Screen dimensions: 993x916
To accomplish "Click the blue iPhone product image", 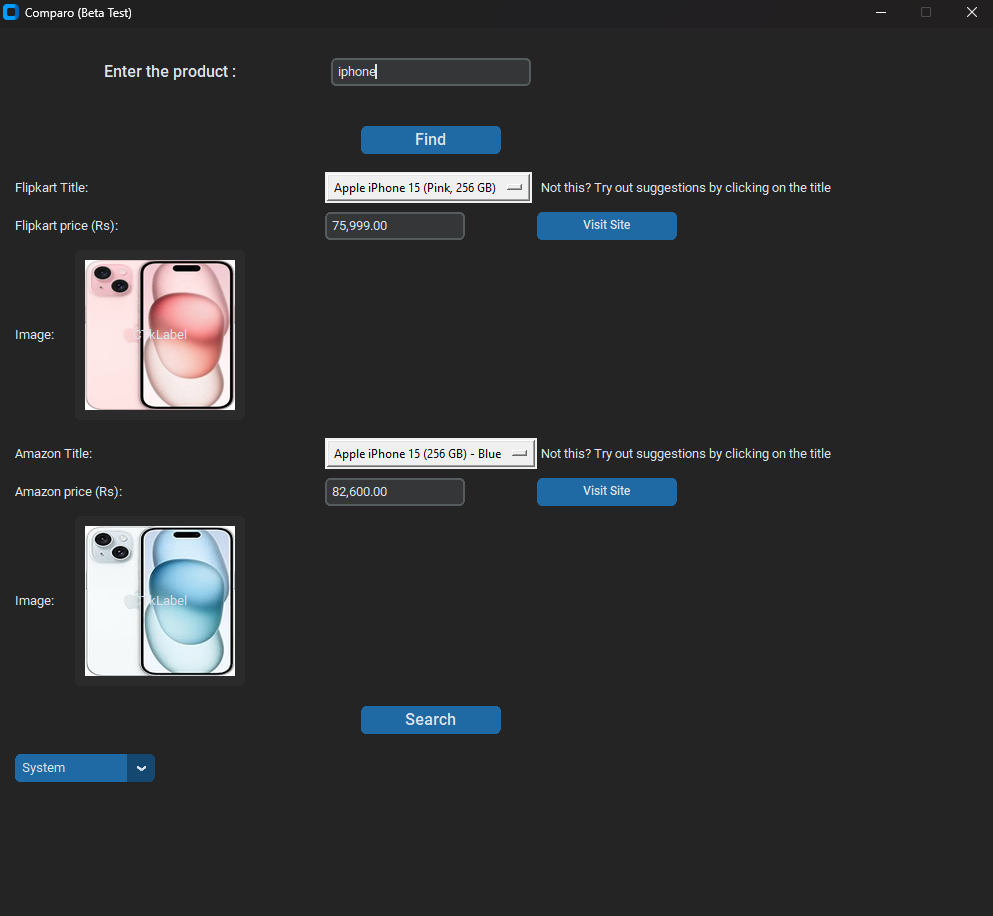I will click(160, 601).
